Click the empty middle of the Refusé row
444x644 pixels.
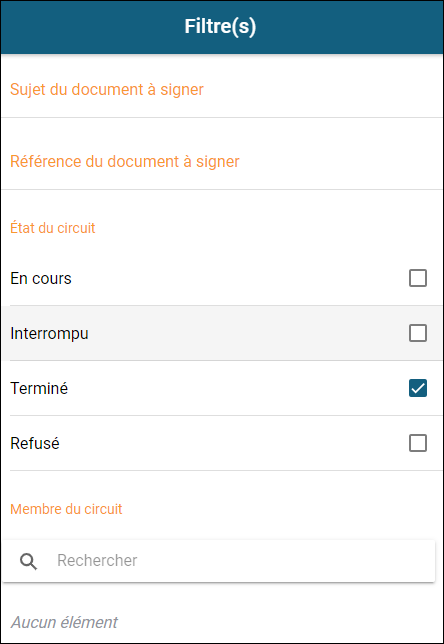coord(234,443)
